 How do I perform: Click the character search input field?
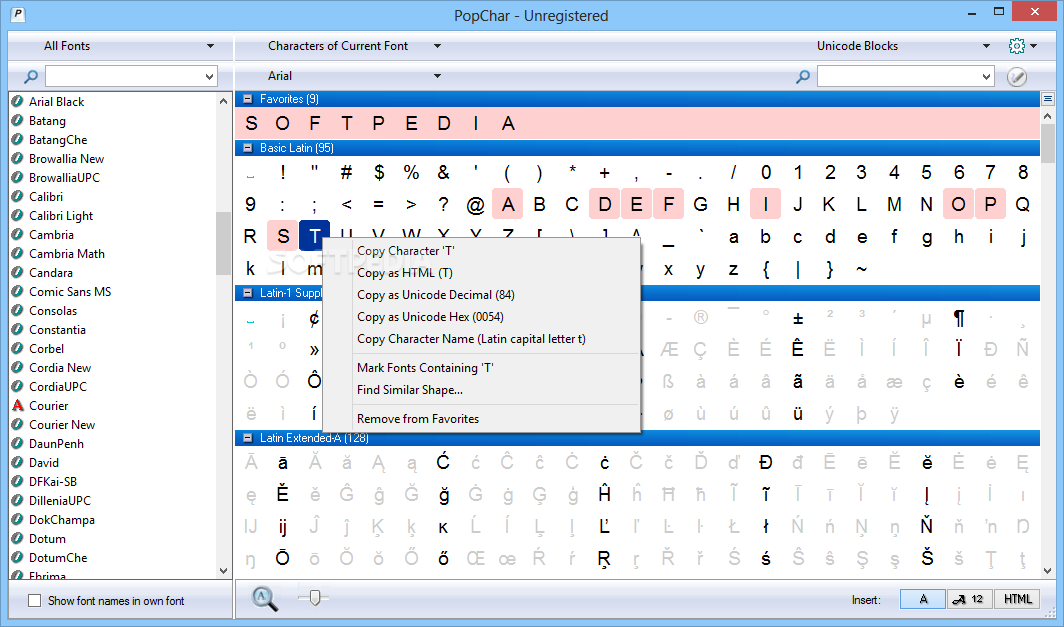coord(898,77)
